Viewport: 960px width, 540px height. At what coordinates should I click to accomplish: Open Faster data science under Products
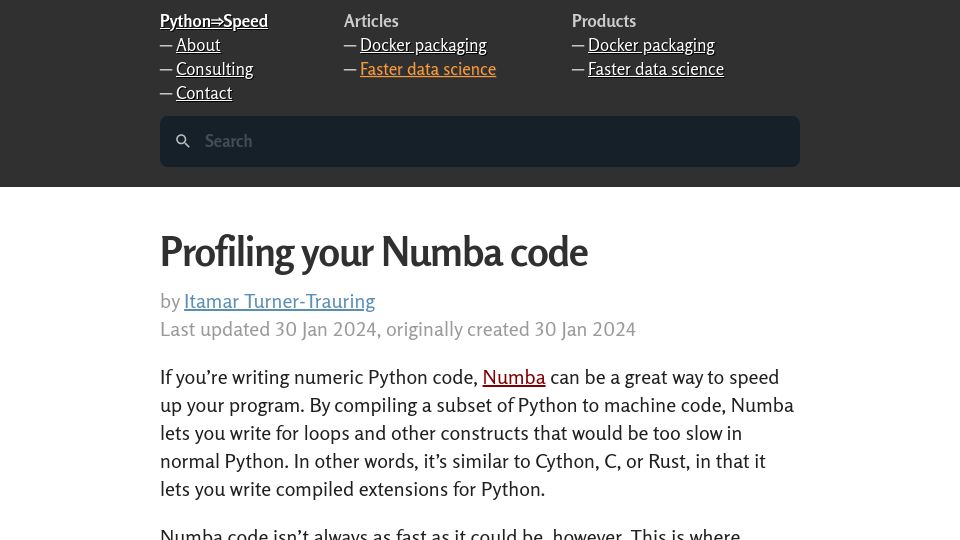(656, 69)
